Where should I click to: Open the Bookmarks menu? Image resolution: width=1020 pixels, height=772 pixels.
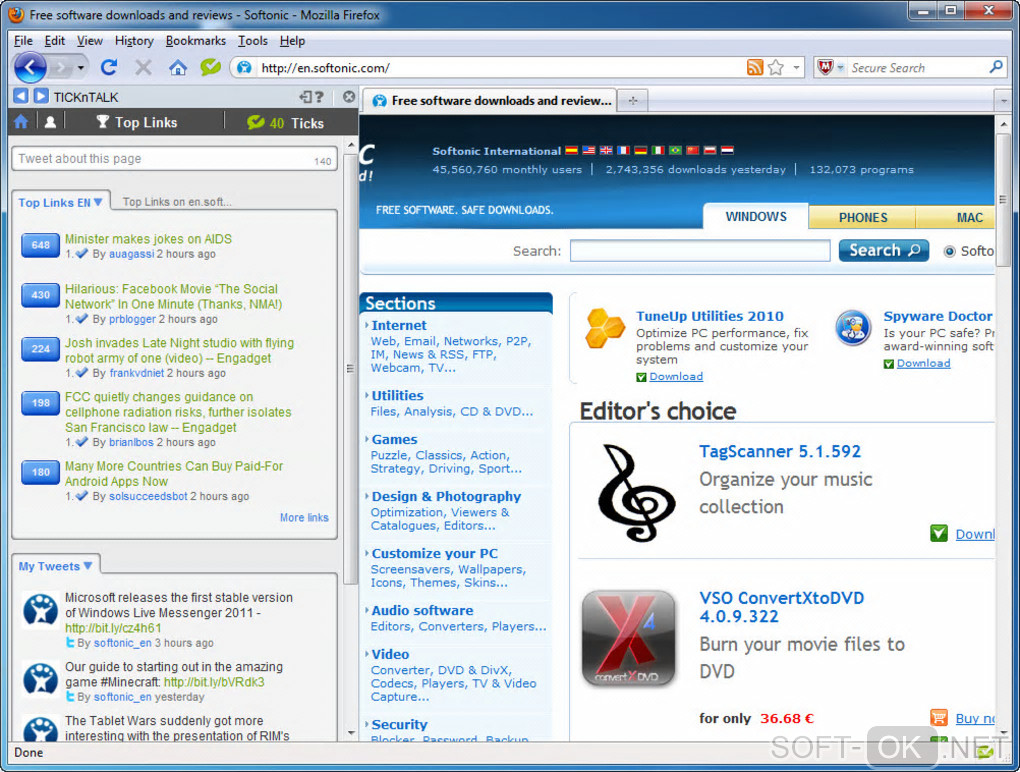pos(196,41)
